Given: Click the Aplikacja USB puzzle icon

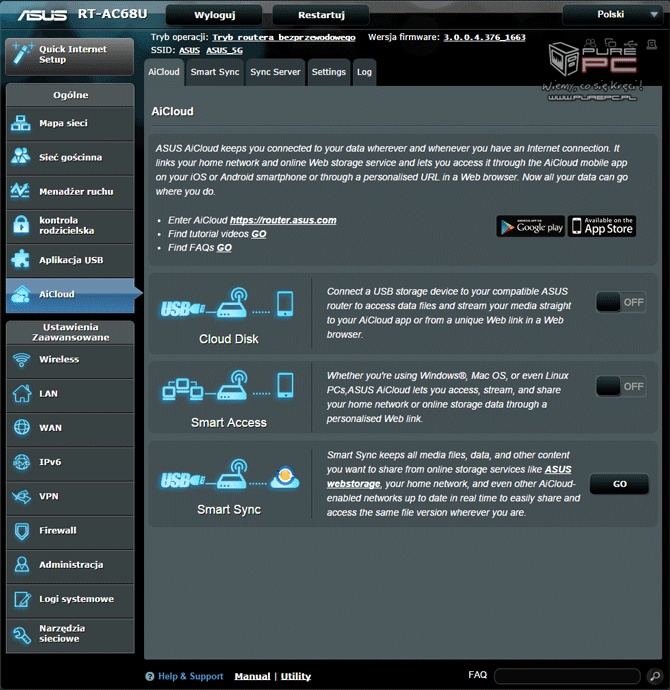Looking at the screenshot, I should [x=21, y=259].
